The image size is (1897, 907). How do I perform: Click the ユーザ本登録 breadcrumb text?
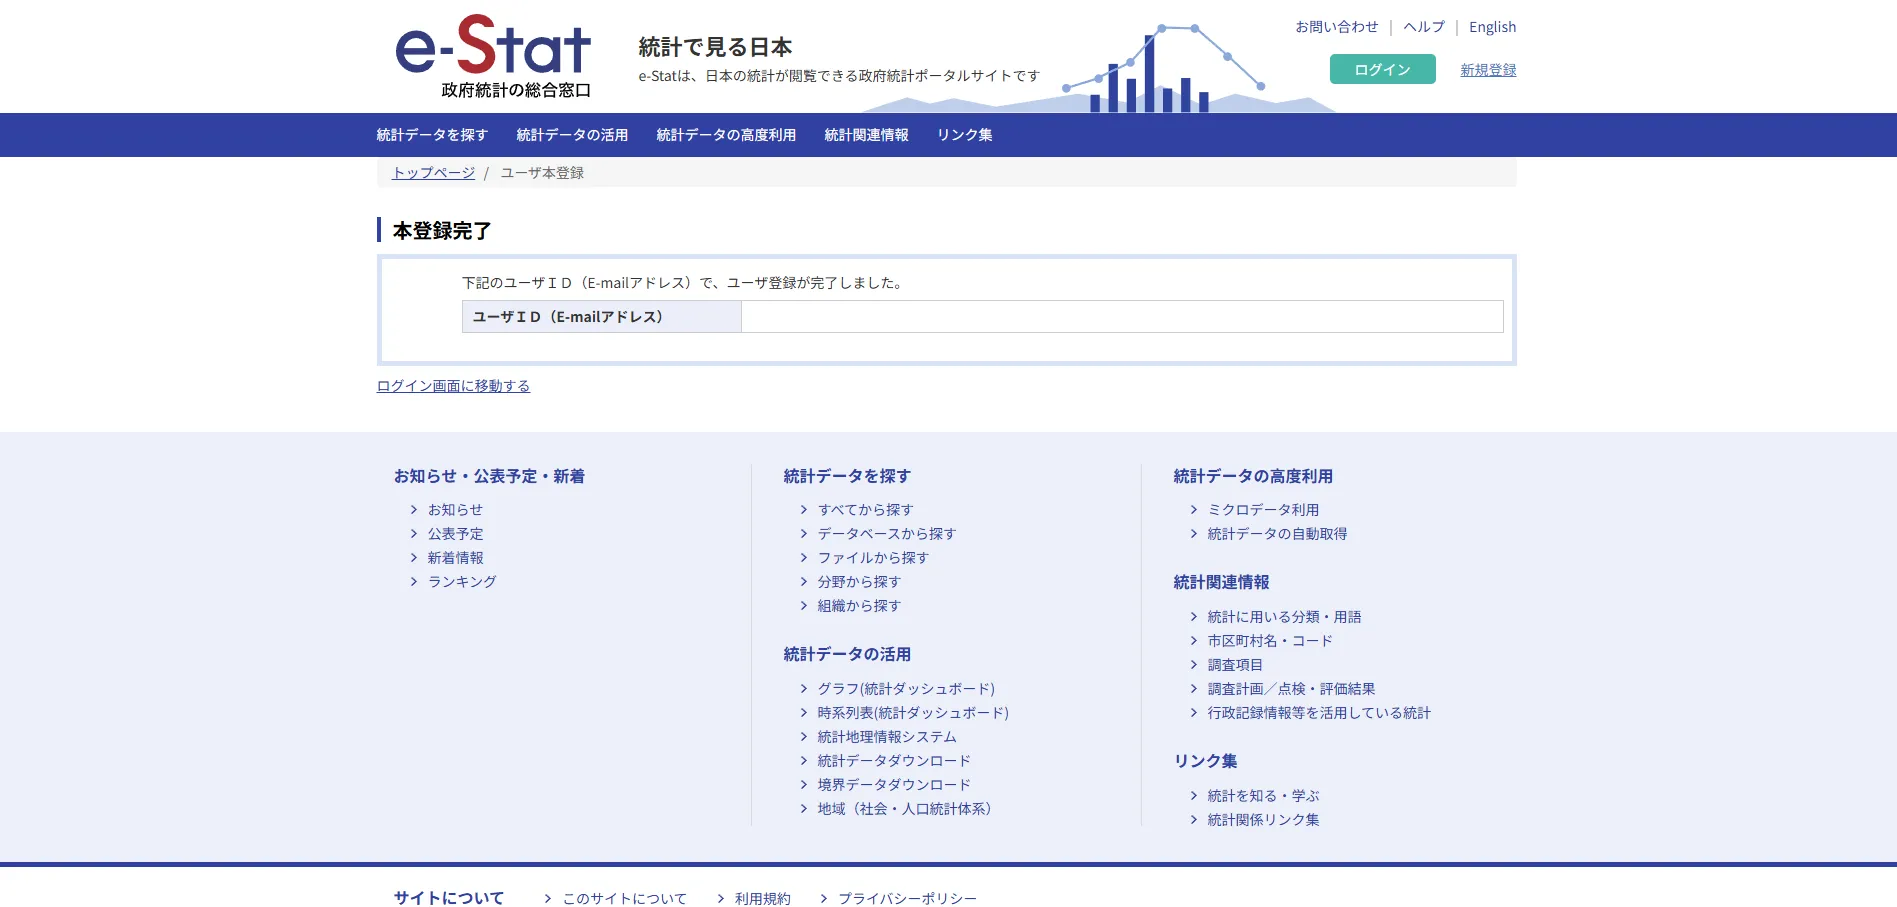(x=542, y=173)
